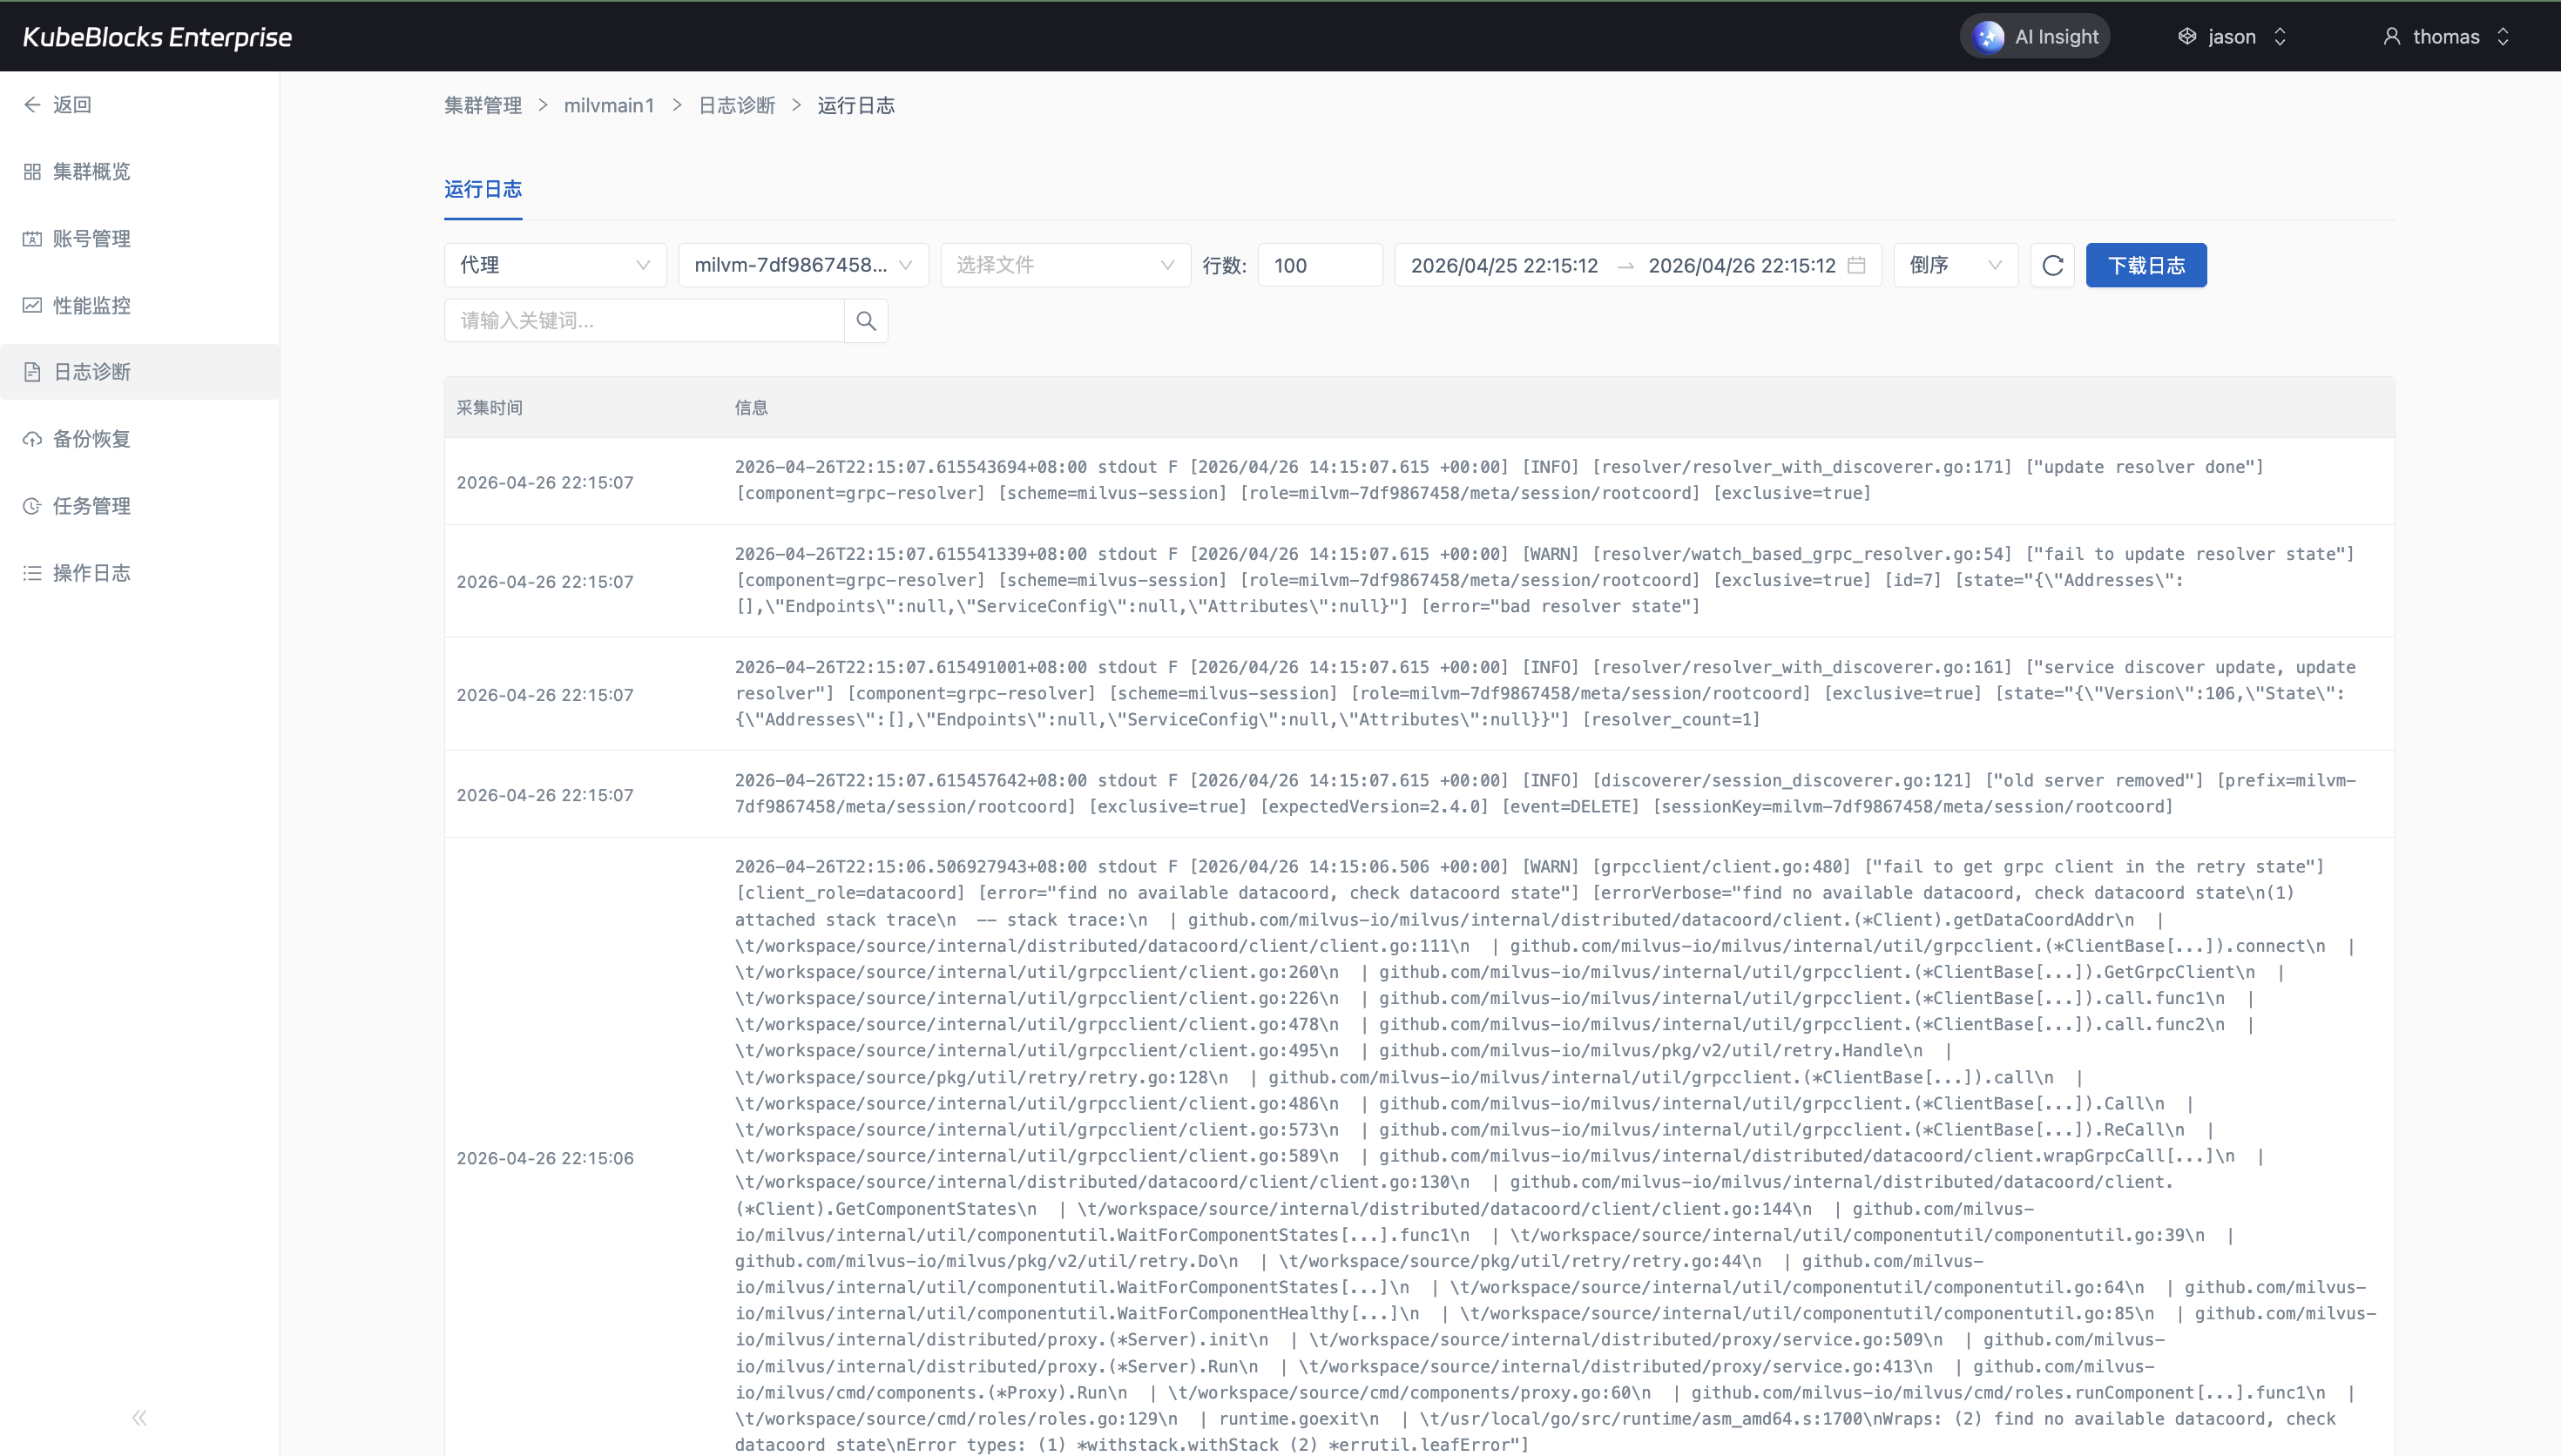This screenshot has width=2561, height=1456.
Task: Open the milvm-7df9867458 pod dropdown
Action: click(803, 265)
